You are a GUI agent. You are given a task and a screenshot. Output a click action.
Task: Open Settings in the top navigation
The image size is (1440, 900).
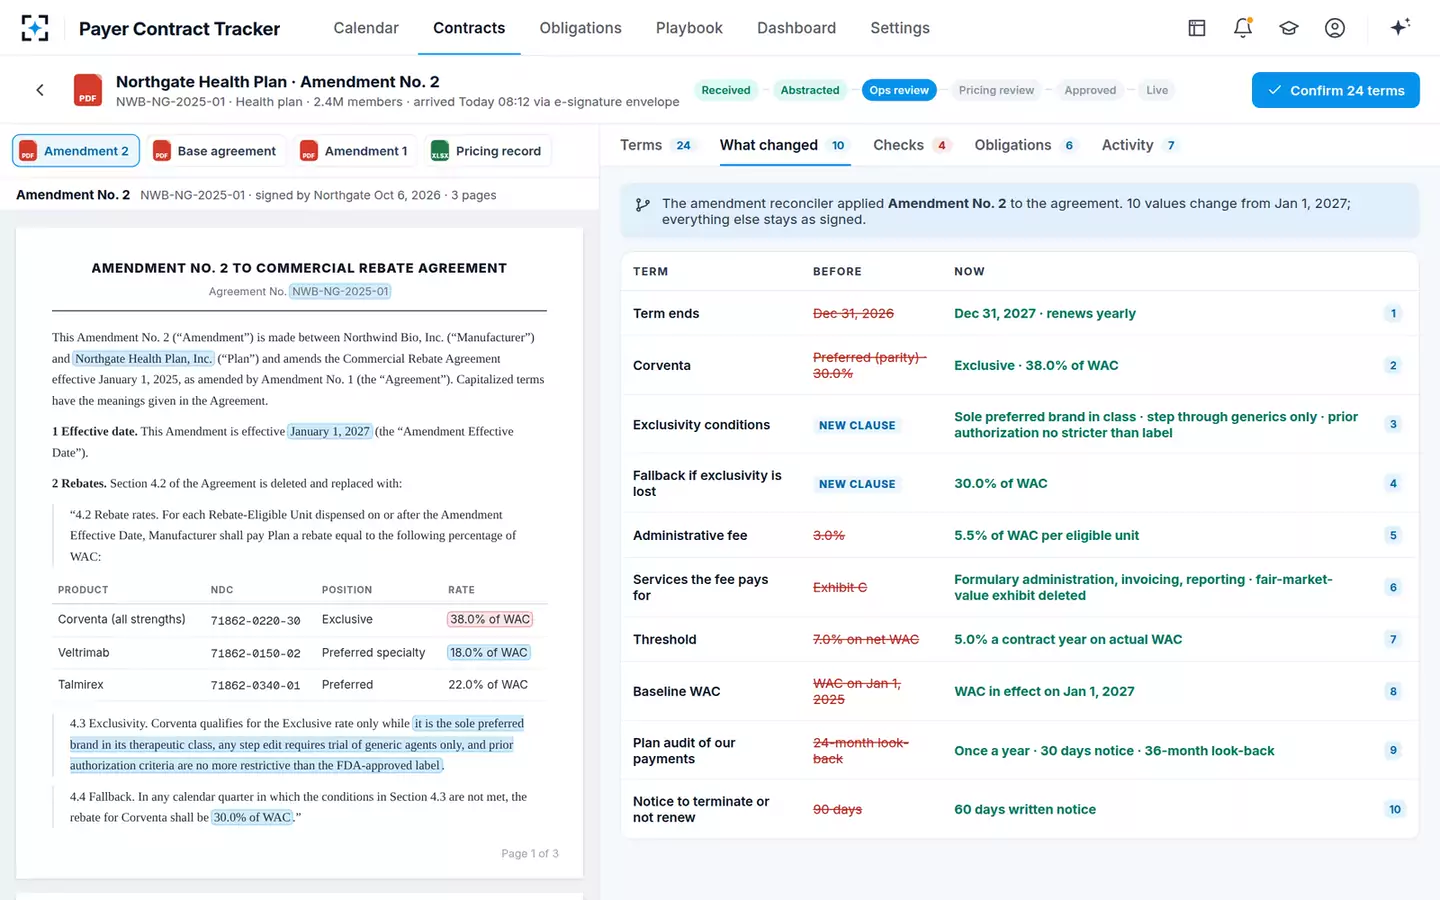900,28
